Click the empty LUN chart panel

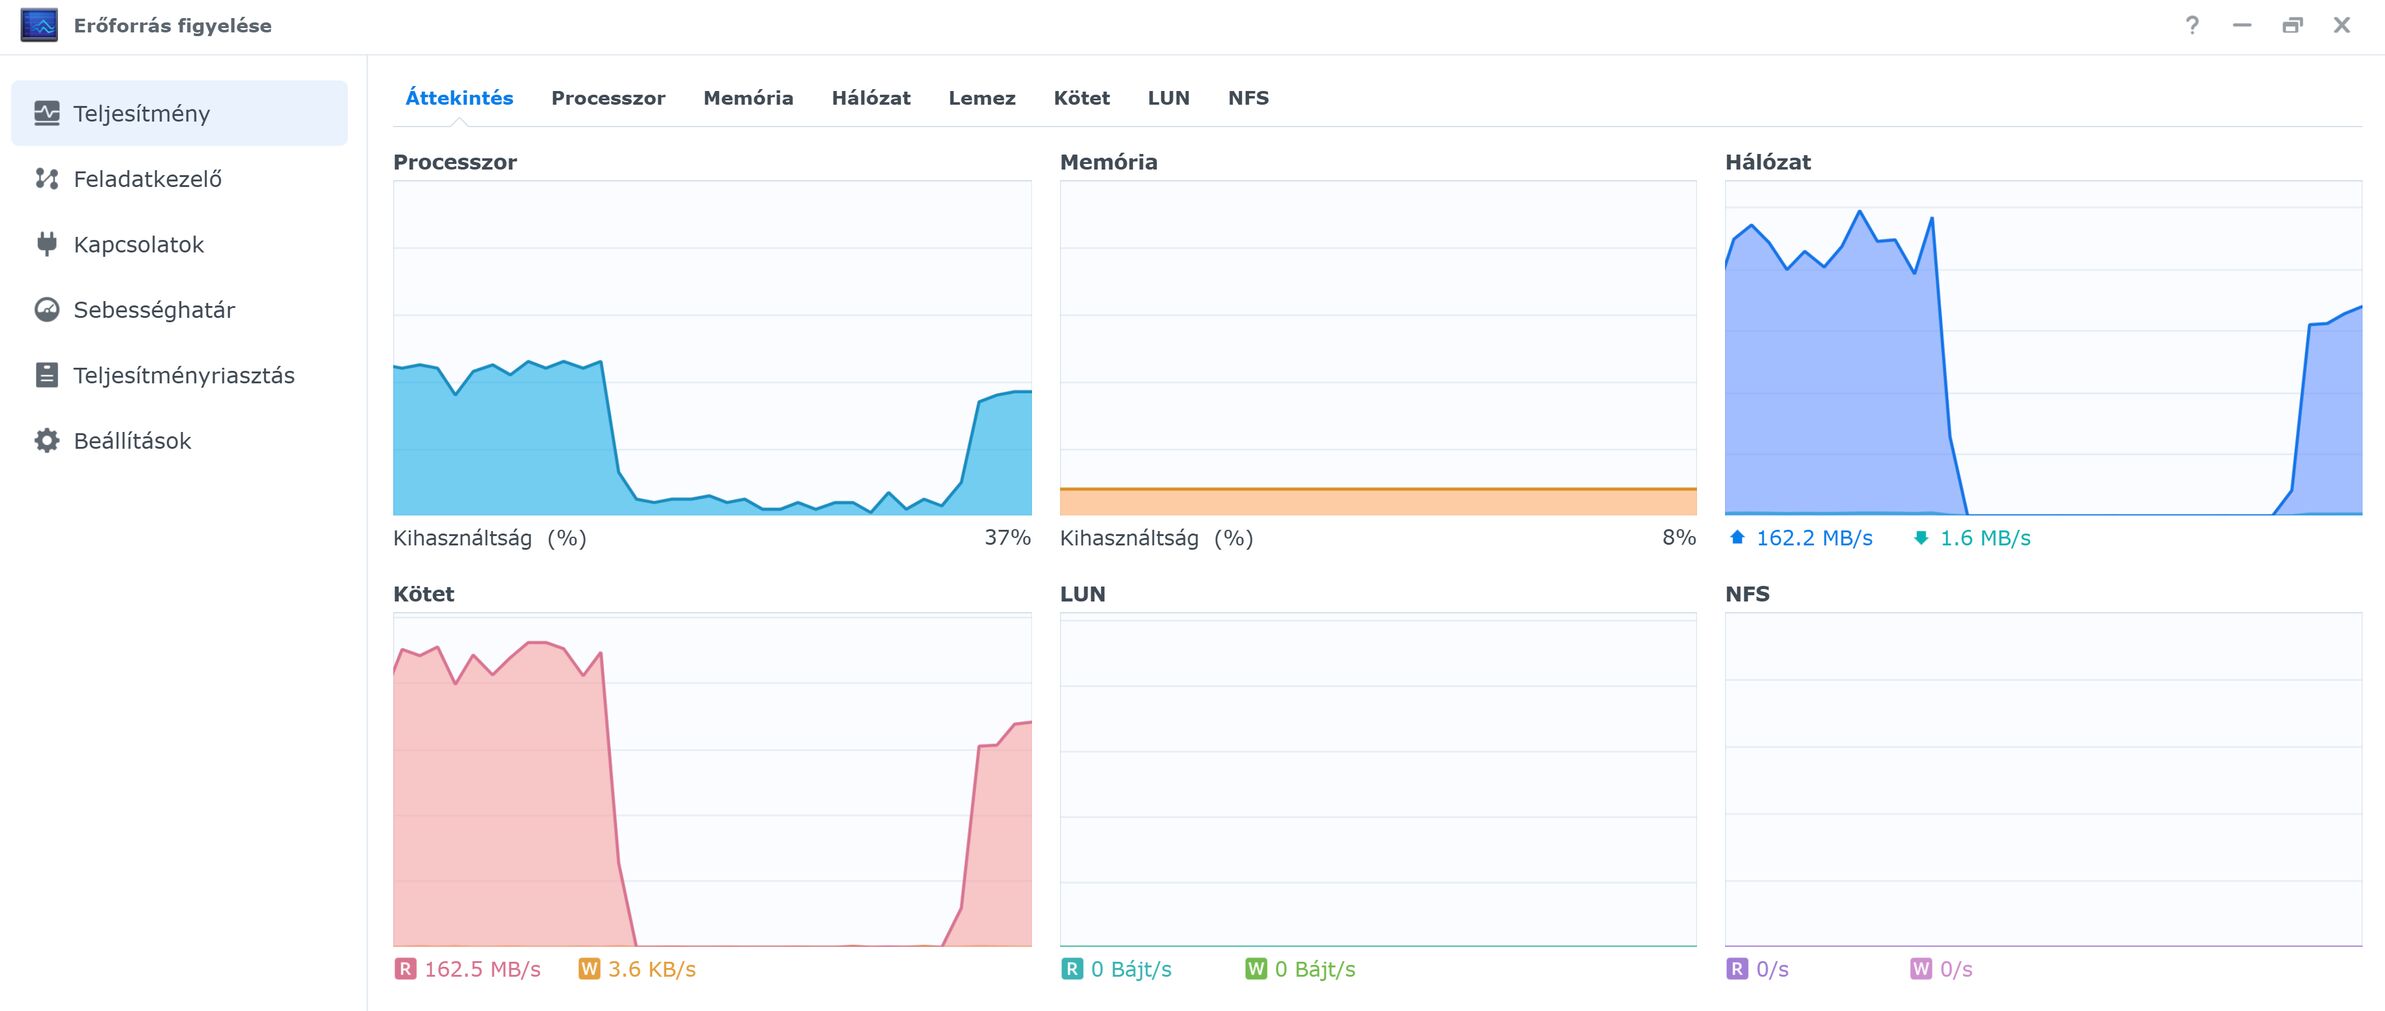tap(1378, 779)
